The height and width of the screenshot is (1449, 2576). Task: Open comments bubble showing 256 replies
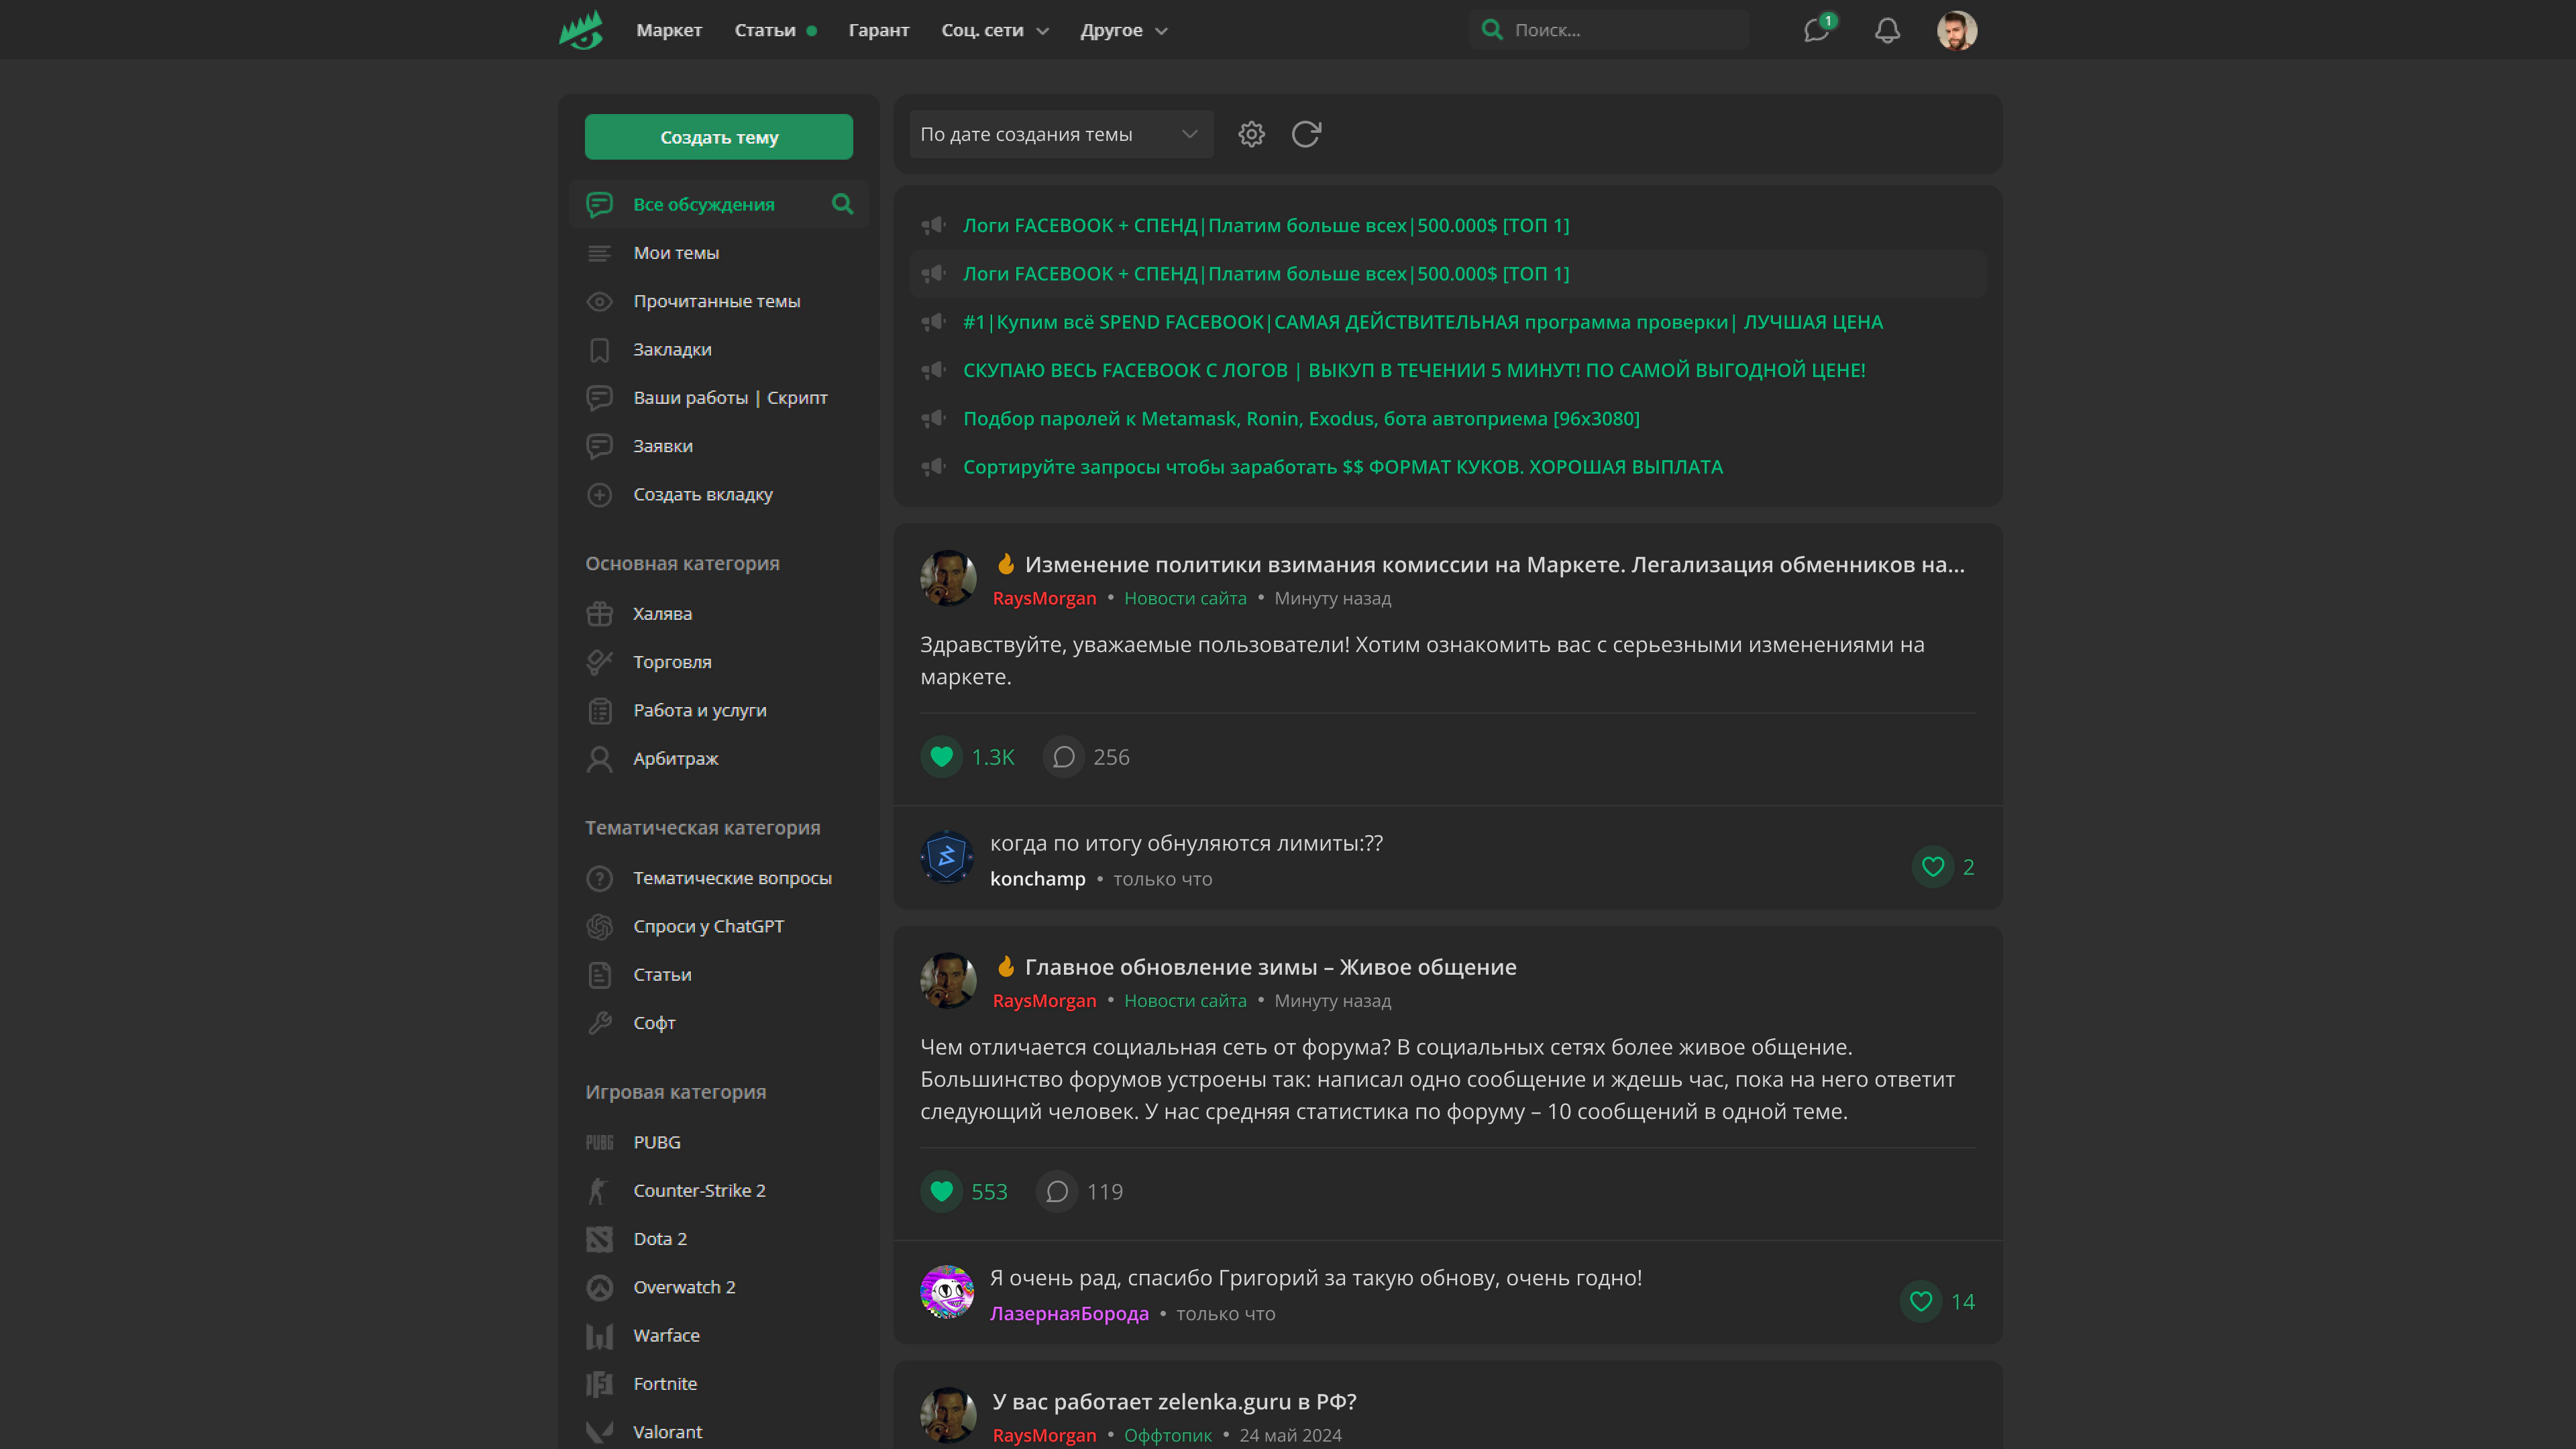(1064, 757)
